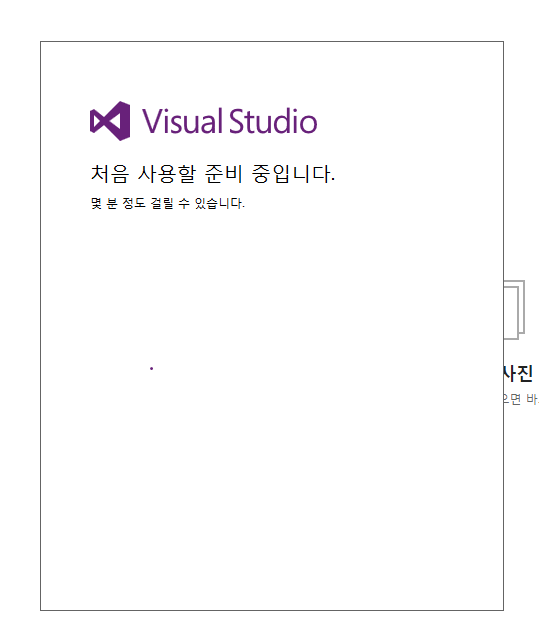The width and height of the screenshot is (539, 631).
Task: Click the purple loading progress dot
Action: [x=151, y=369]
